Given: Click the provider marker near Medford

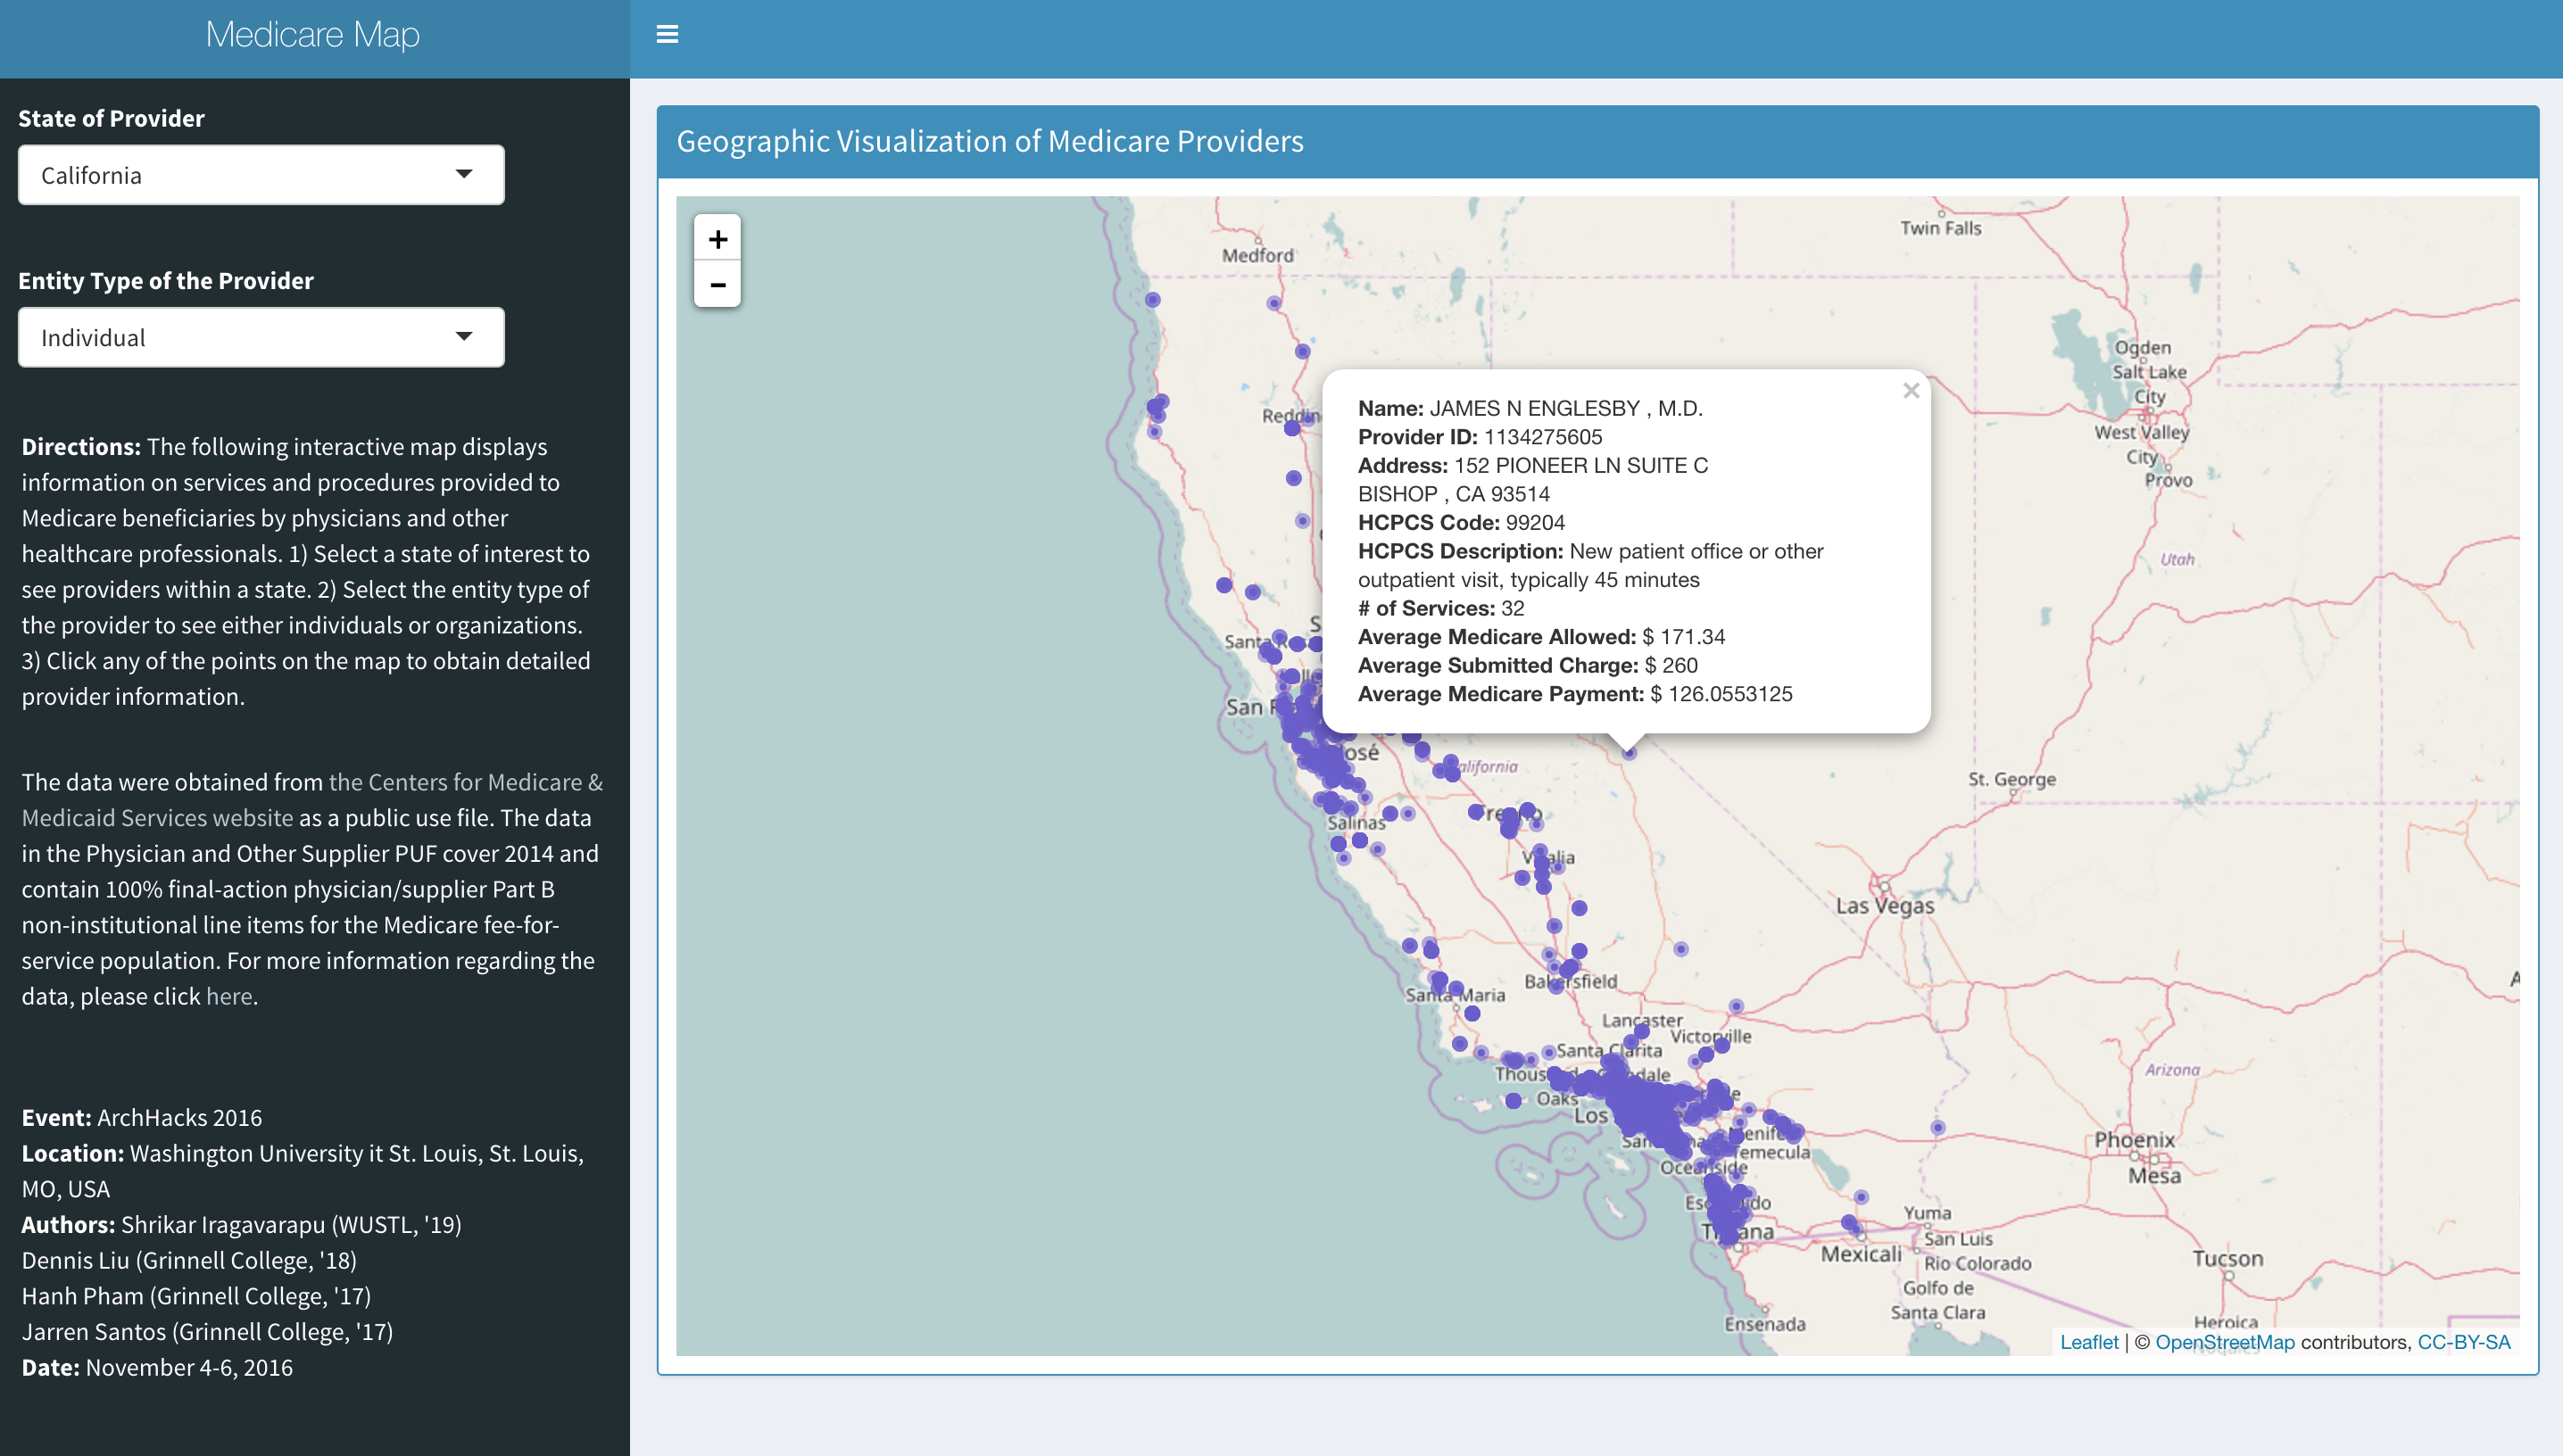Looking at the screenshot, I should click(1273, 303).
